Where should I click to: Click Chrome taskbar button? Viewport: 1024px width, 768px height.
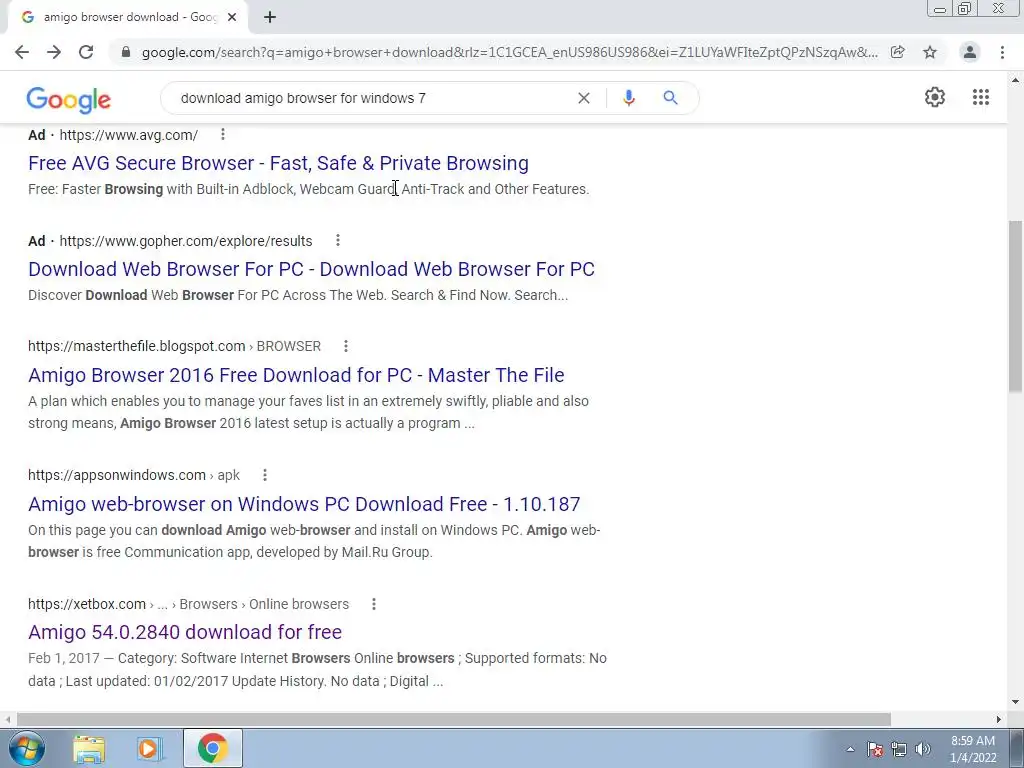[x=212, y=748]
